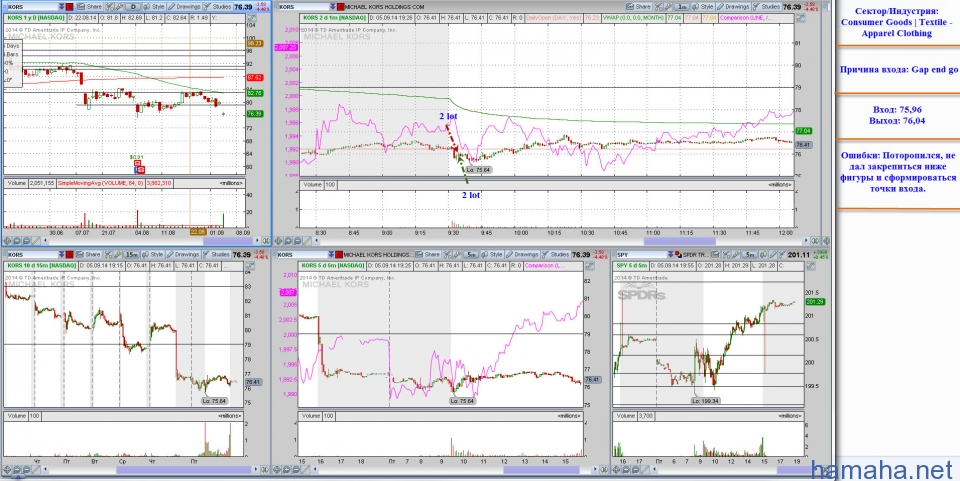This screenshot has width=960, height=481.
Task: Click KORS symbol field in daily chart
Action: [x=32, y=7]
